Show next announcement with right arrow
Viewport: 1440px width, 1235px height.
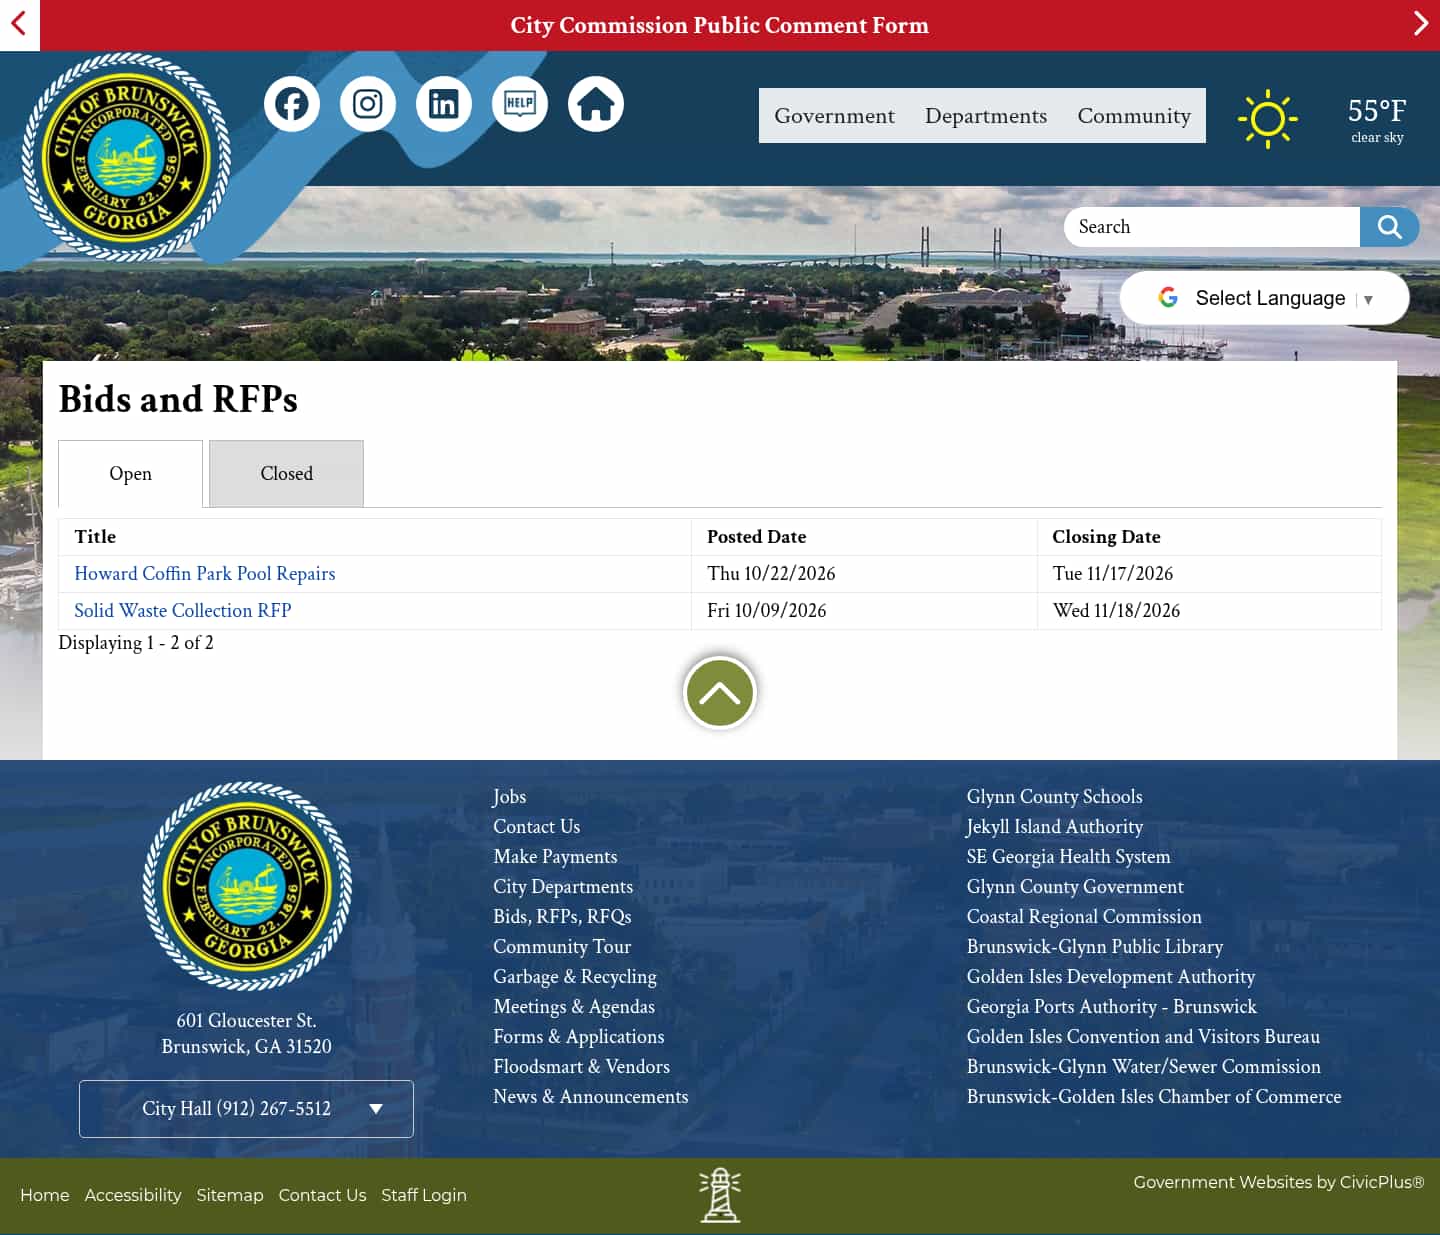tap(1420, 24)
